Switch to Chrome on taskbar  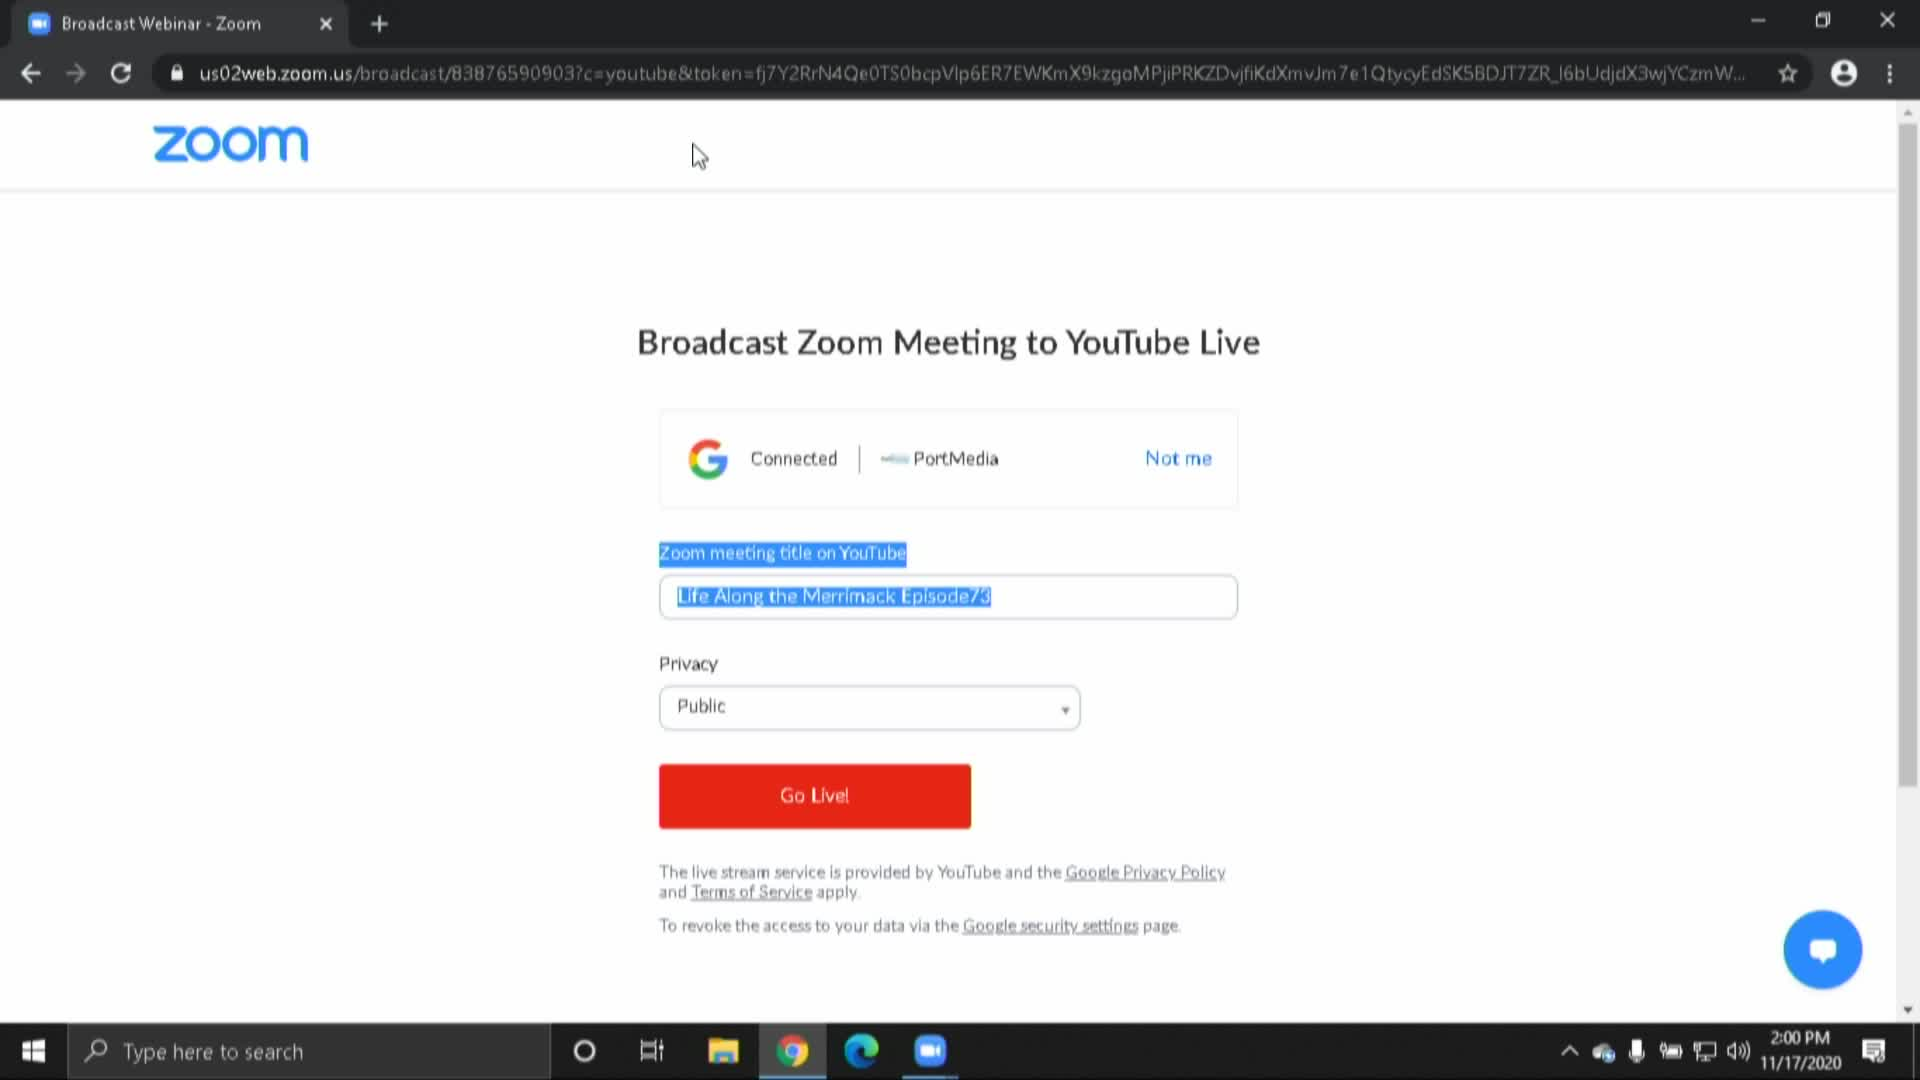click(792, 1051)
